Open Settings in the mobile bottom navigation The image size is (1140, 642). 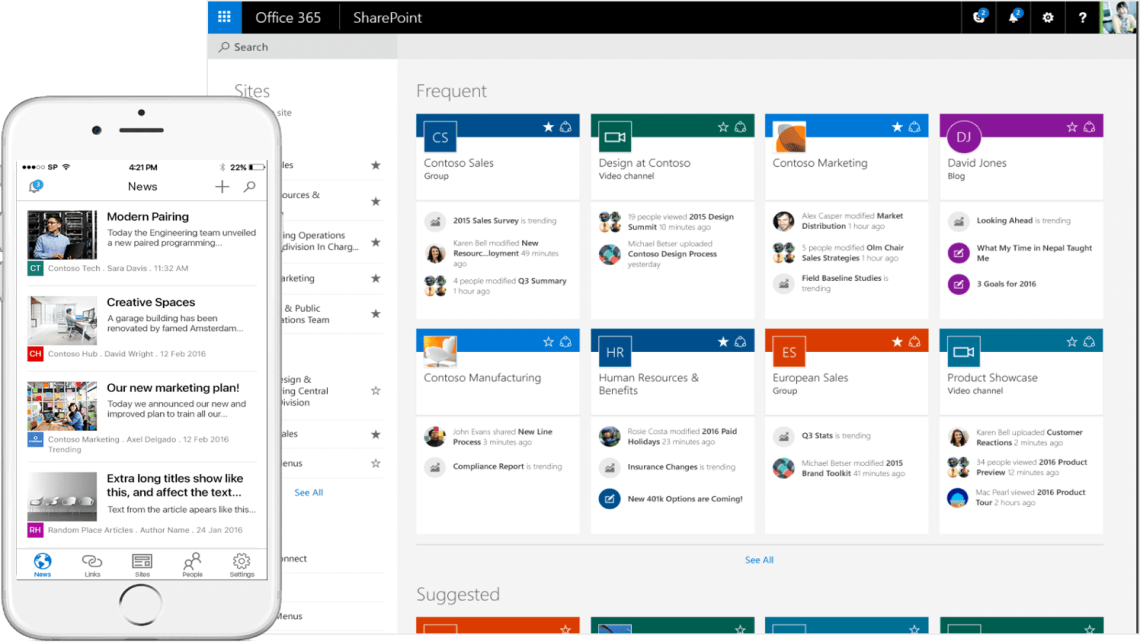(241, 563)
